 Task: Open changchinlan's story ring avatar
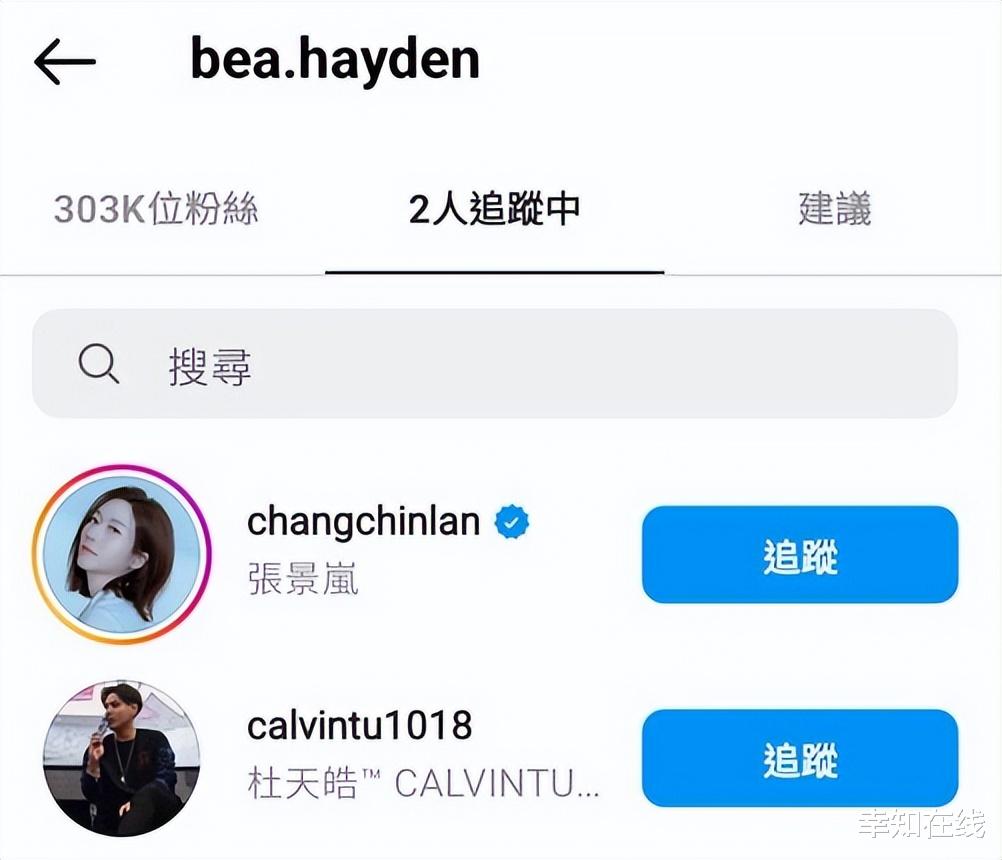(x=121, y=554)
